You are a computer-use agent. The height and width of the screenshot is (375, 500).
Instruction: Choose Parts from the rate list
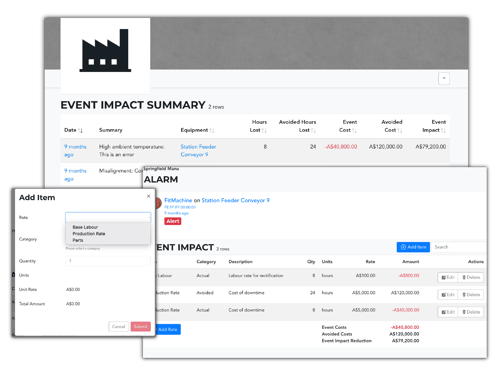point(78,240)
